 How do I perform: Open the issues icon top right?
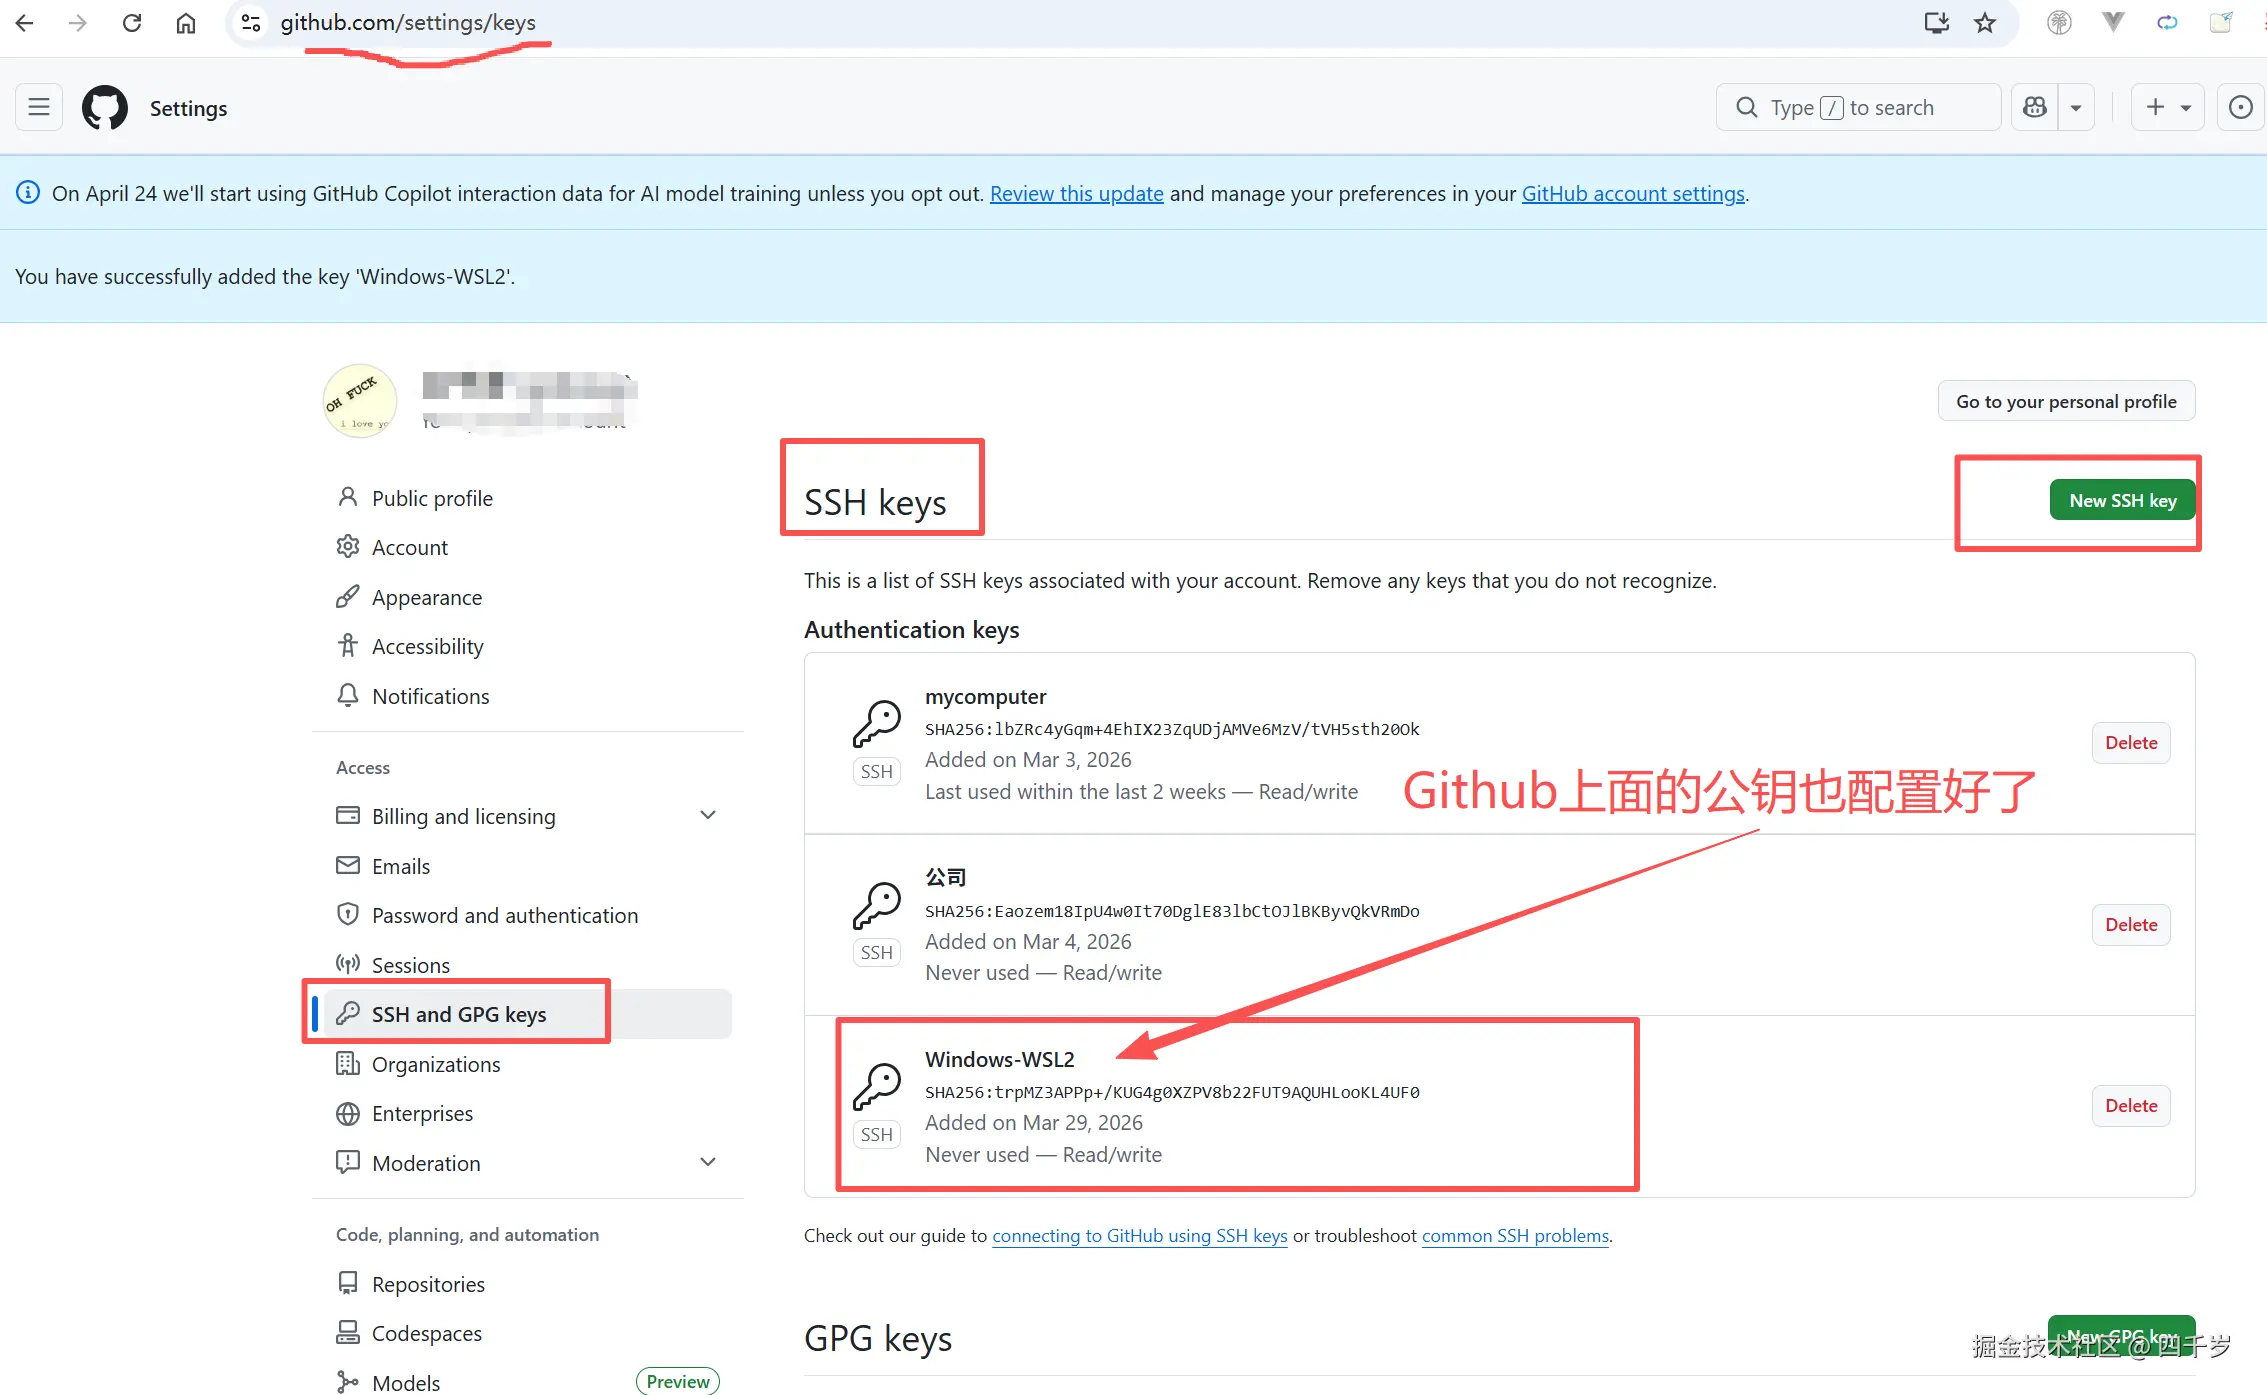(2240, 107)
